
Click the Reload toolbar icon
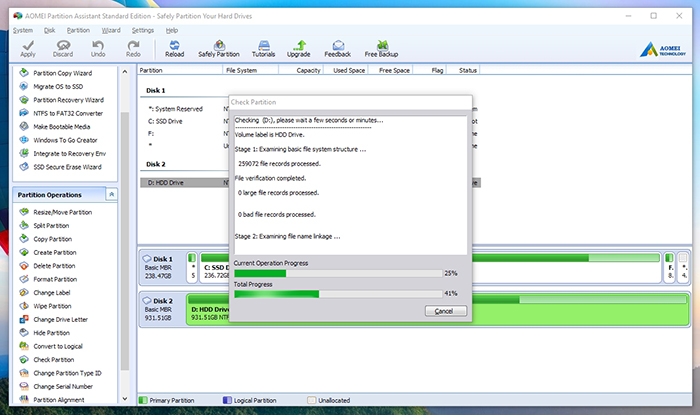(x=175, y=49)
